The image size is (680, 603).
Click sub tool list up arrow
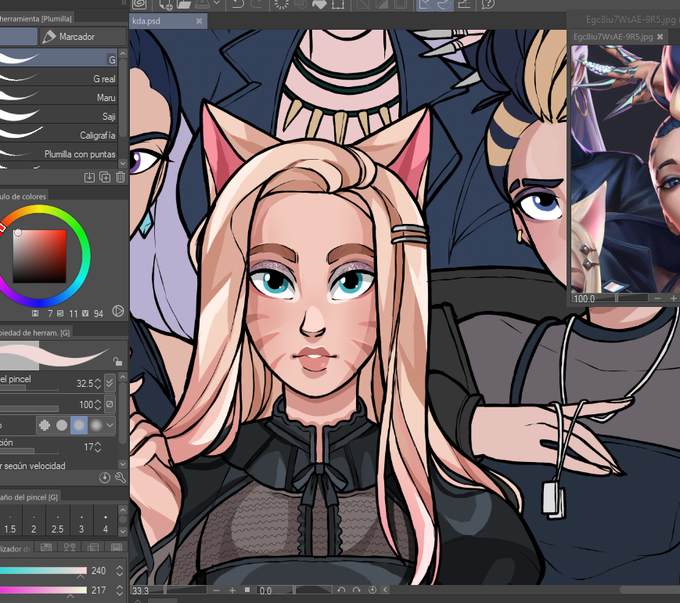(123, 53)
